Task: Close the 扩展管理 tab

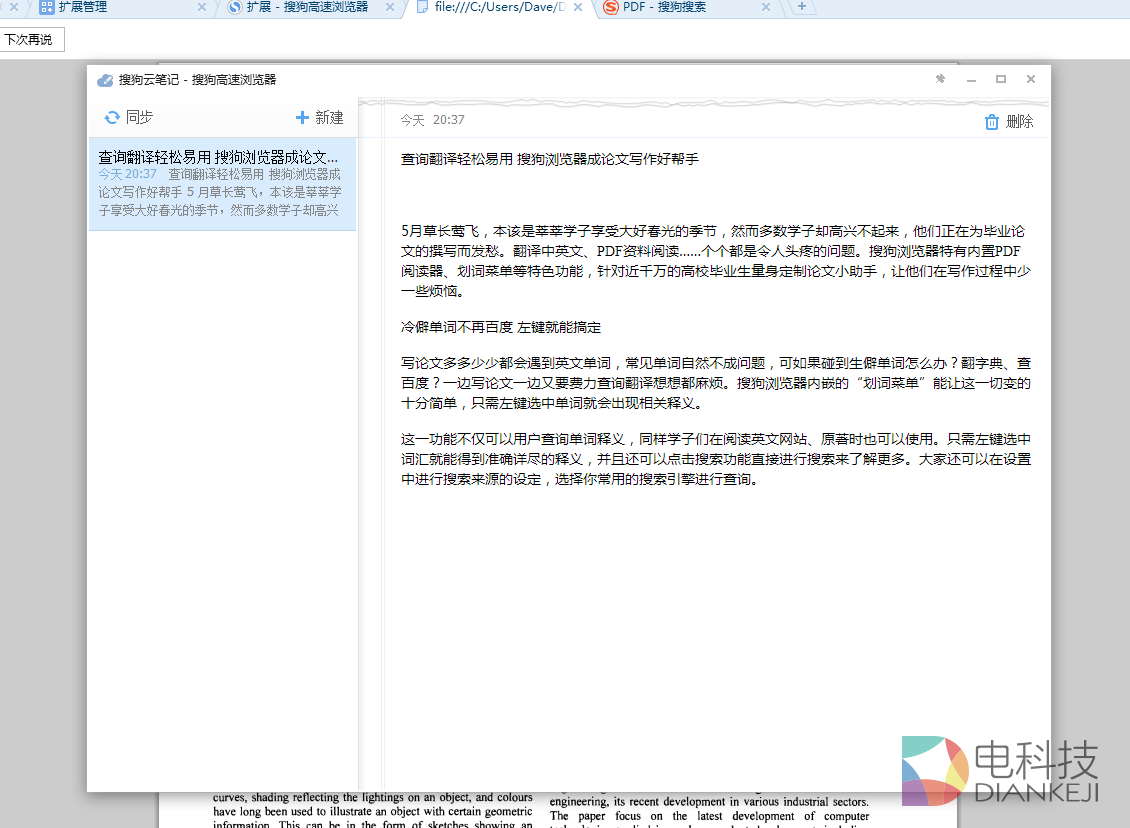Action: click(202, 7)
